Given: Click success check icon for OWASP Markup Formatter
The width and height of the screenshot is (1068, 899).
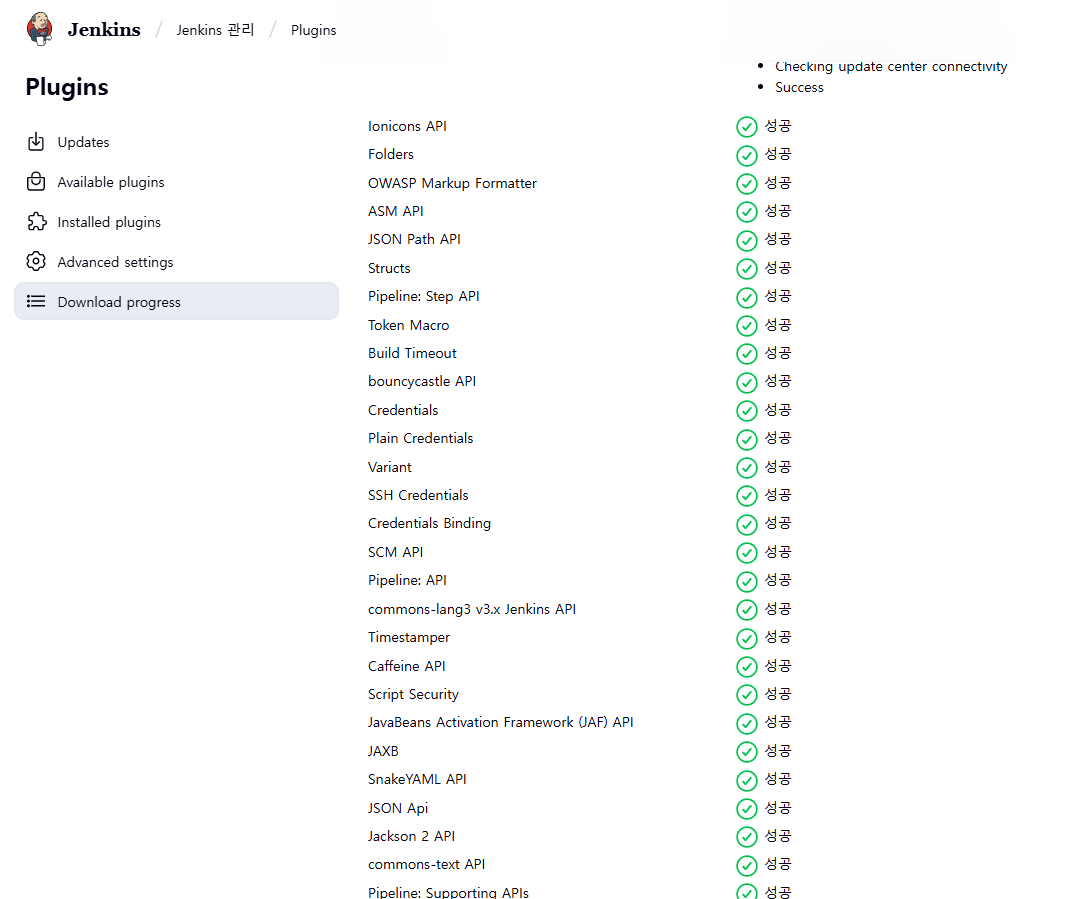Looking at the screenshot, I should pos(747,184).
